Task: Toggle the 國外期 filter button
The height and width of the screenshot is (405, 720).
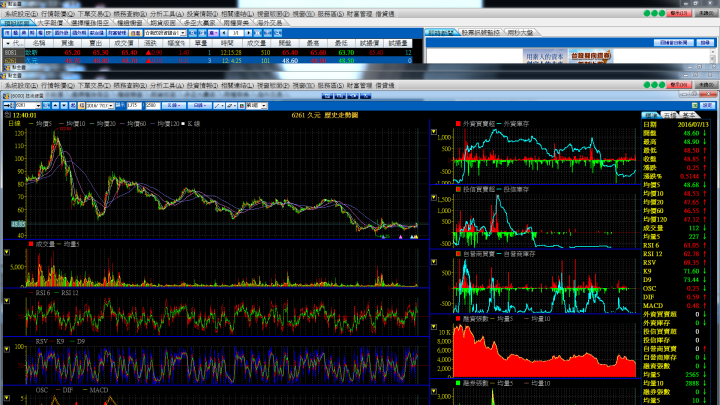Action: [79, 33]
